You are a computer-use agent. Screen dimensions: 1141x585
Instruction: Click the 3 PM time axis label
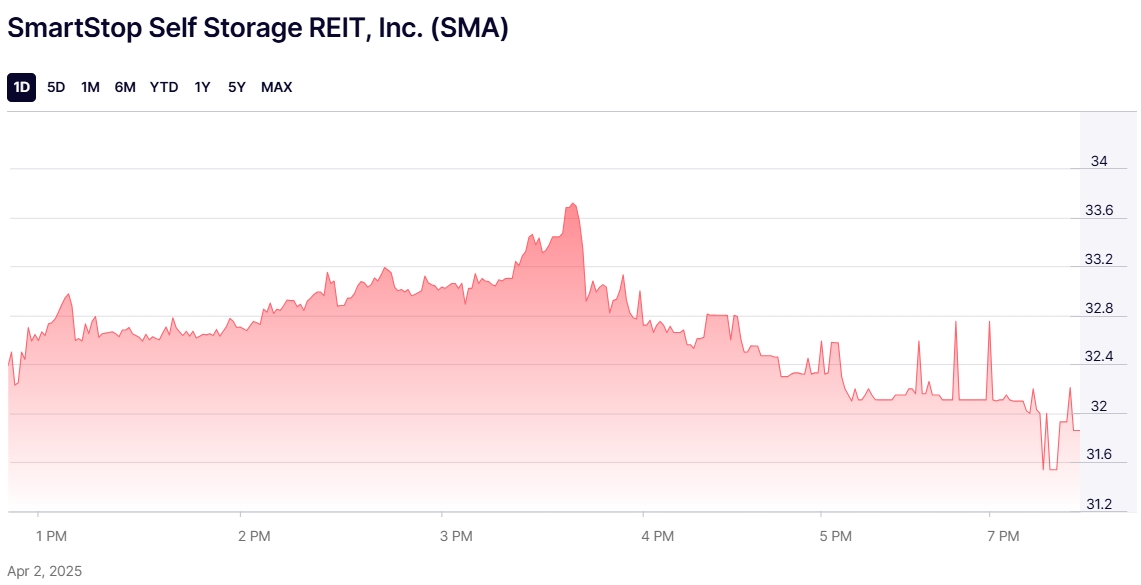pyautogui.click(x=456, y=537)
